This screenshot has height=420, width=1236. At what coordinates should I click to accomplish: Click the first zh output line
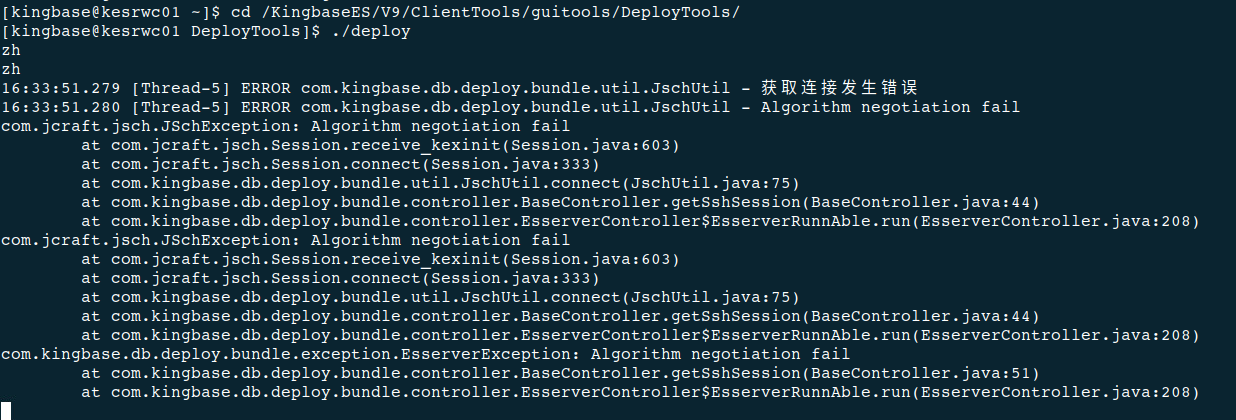click(11, 50)
